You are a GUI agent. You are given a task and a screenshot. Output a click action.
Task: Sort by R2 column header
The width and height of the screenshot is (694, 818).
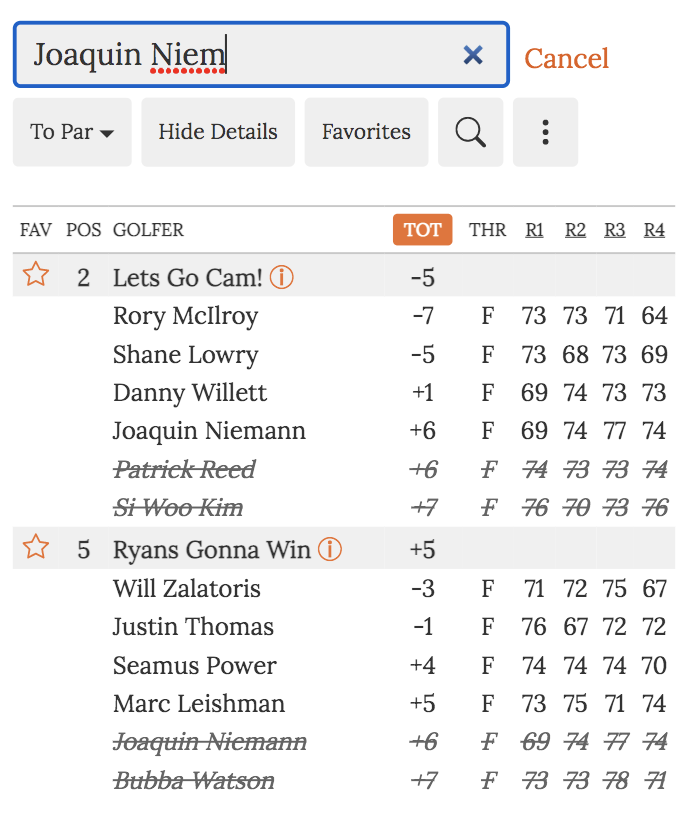click(575, 230)
